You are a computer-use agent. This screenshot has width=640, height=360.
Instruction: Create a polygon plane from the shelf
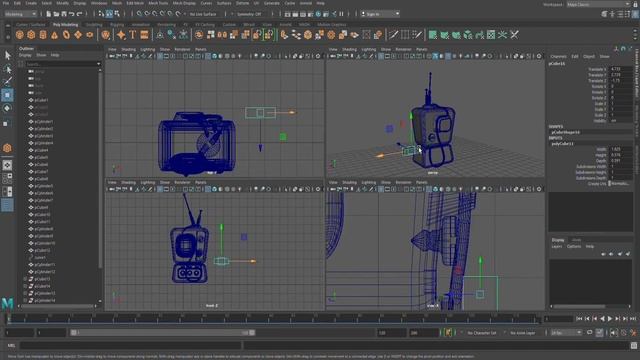tap(78, 35)
